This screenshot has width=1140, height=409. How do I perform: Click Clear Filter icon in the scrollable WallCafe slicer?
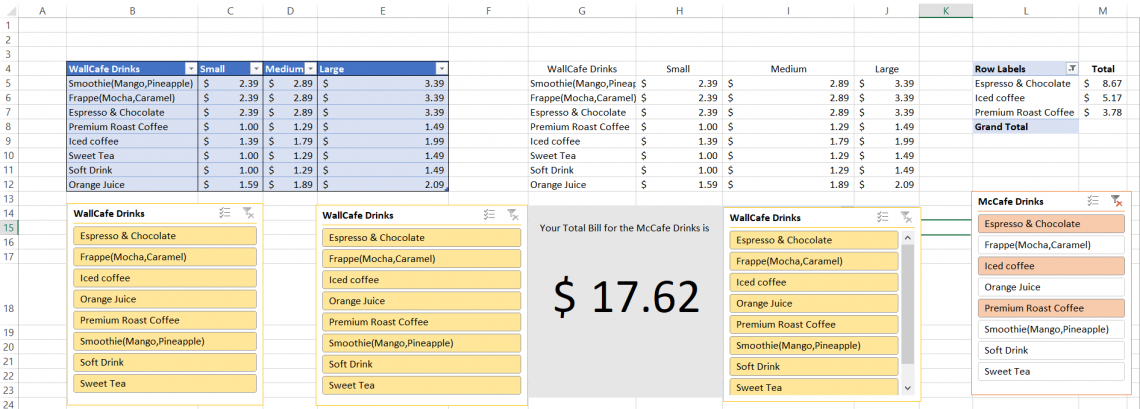[x=906, y=217]
